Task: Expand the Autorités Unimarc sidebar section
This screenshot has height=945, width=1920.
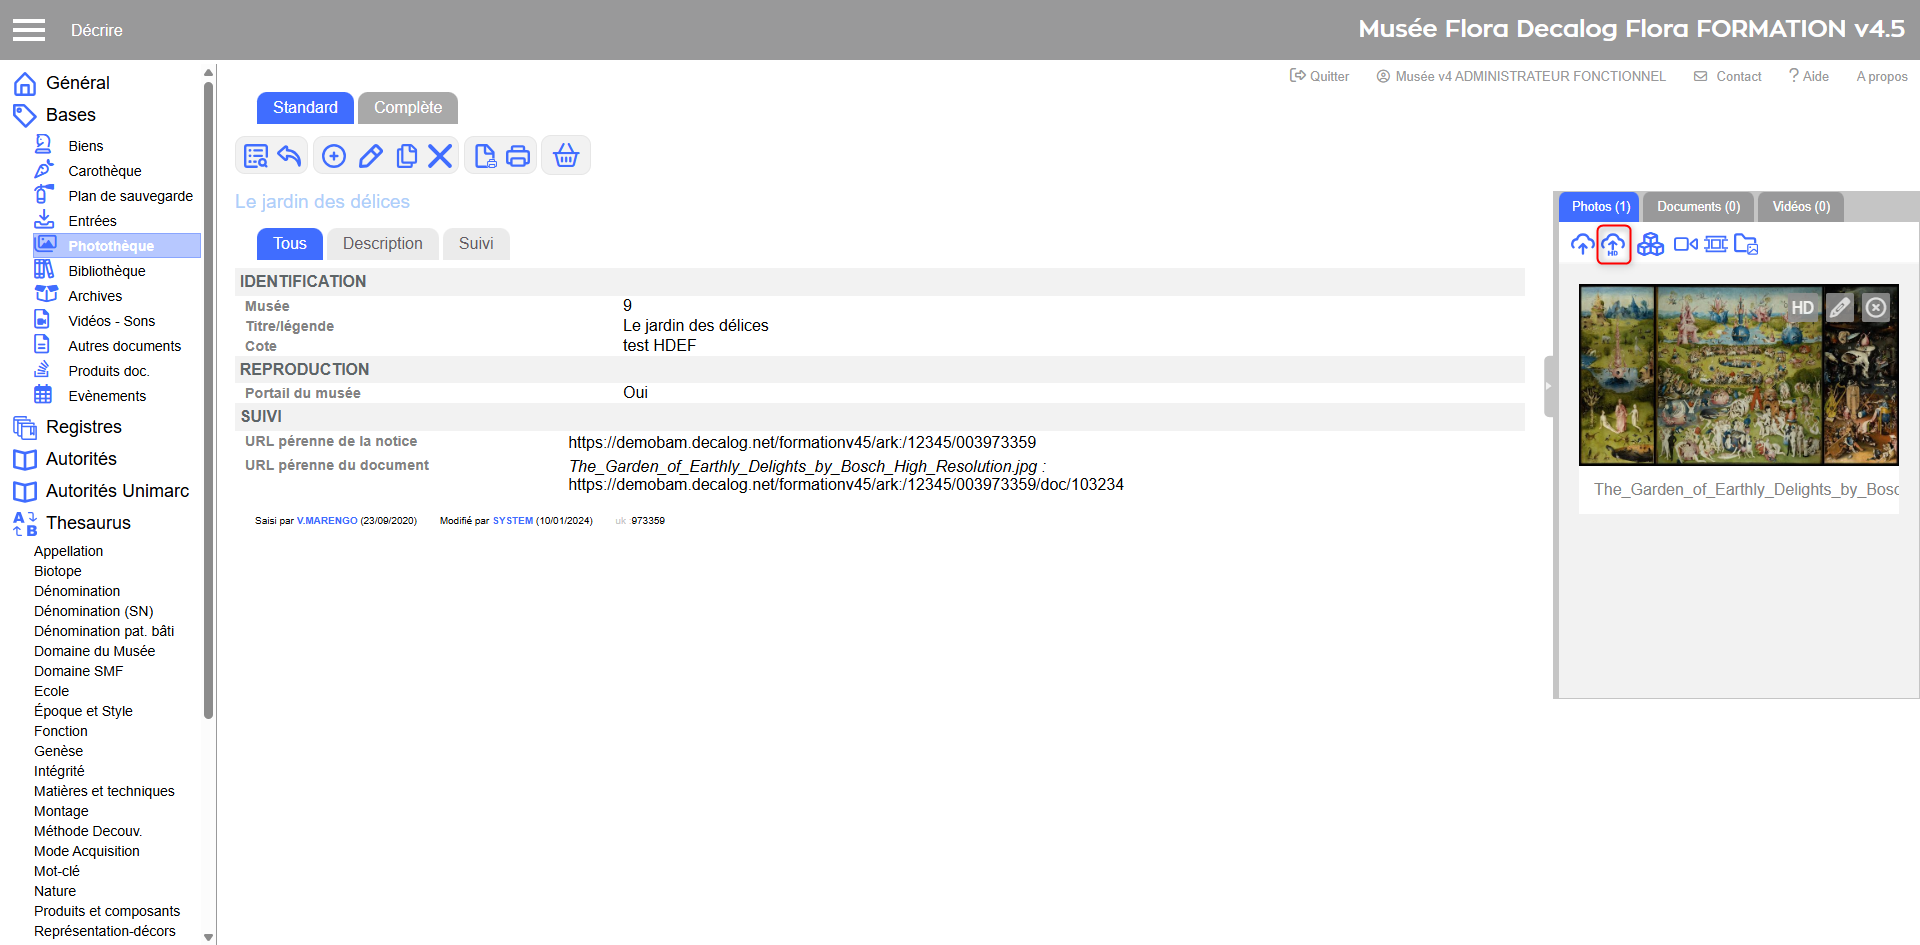Action: pyautogui.click(x=117, y=491)
